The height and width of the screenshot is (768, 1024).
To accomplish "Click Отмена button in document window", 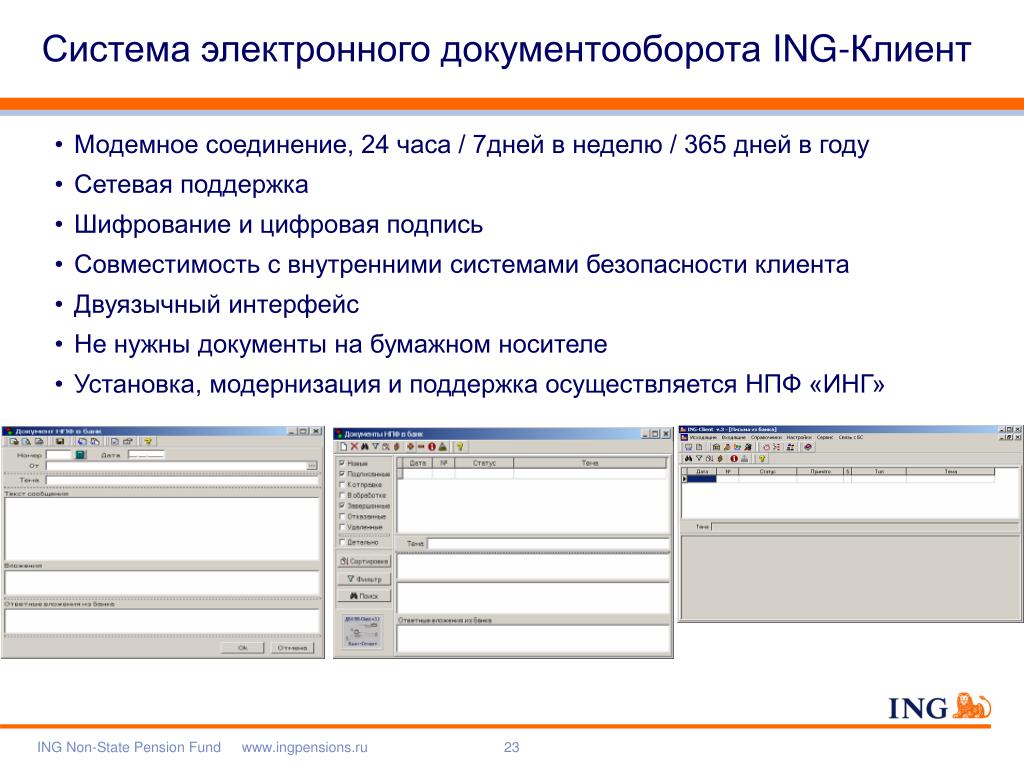I will (292, 648).
